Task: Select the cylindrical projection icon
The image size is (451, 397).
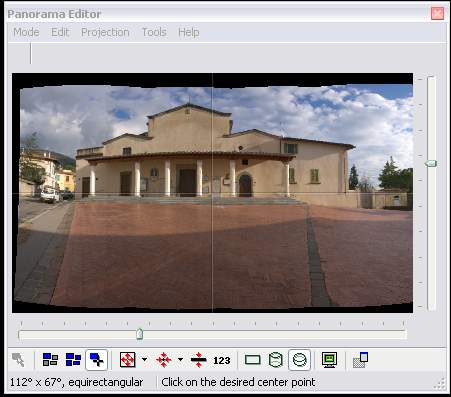Action: click(276, 360)
